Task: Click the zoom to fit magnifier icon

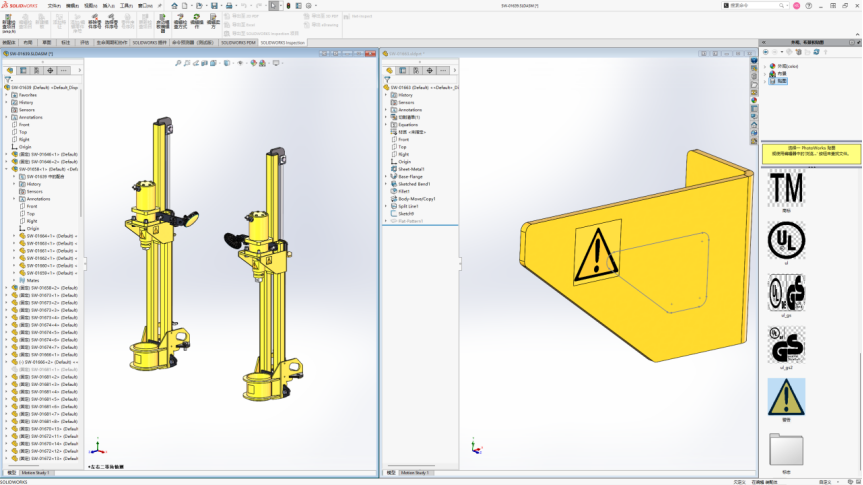Action: coord(178,62)
